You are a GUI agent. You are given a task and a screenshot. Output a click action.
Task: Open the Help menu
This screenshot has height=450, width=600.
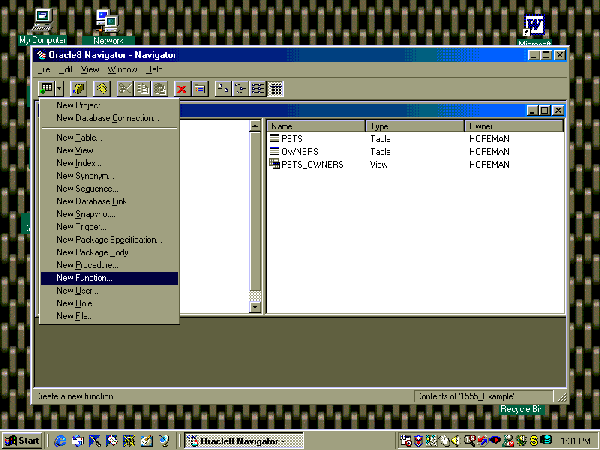[x=154, y=70]
